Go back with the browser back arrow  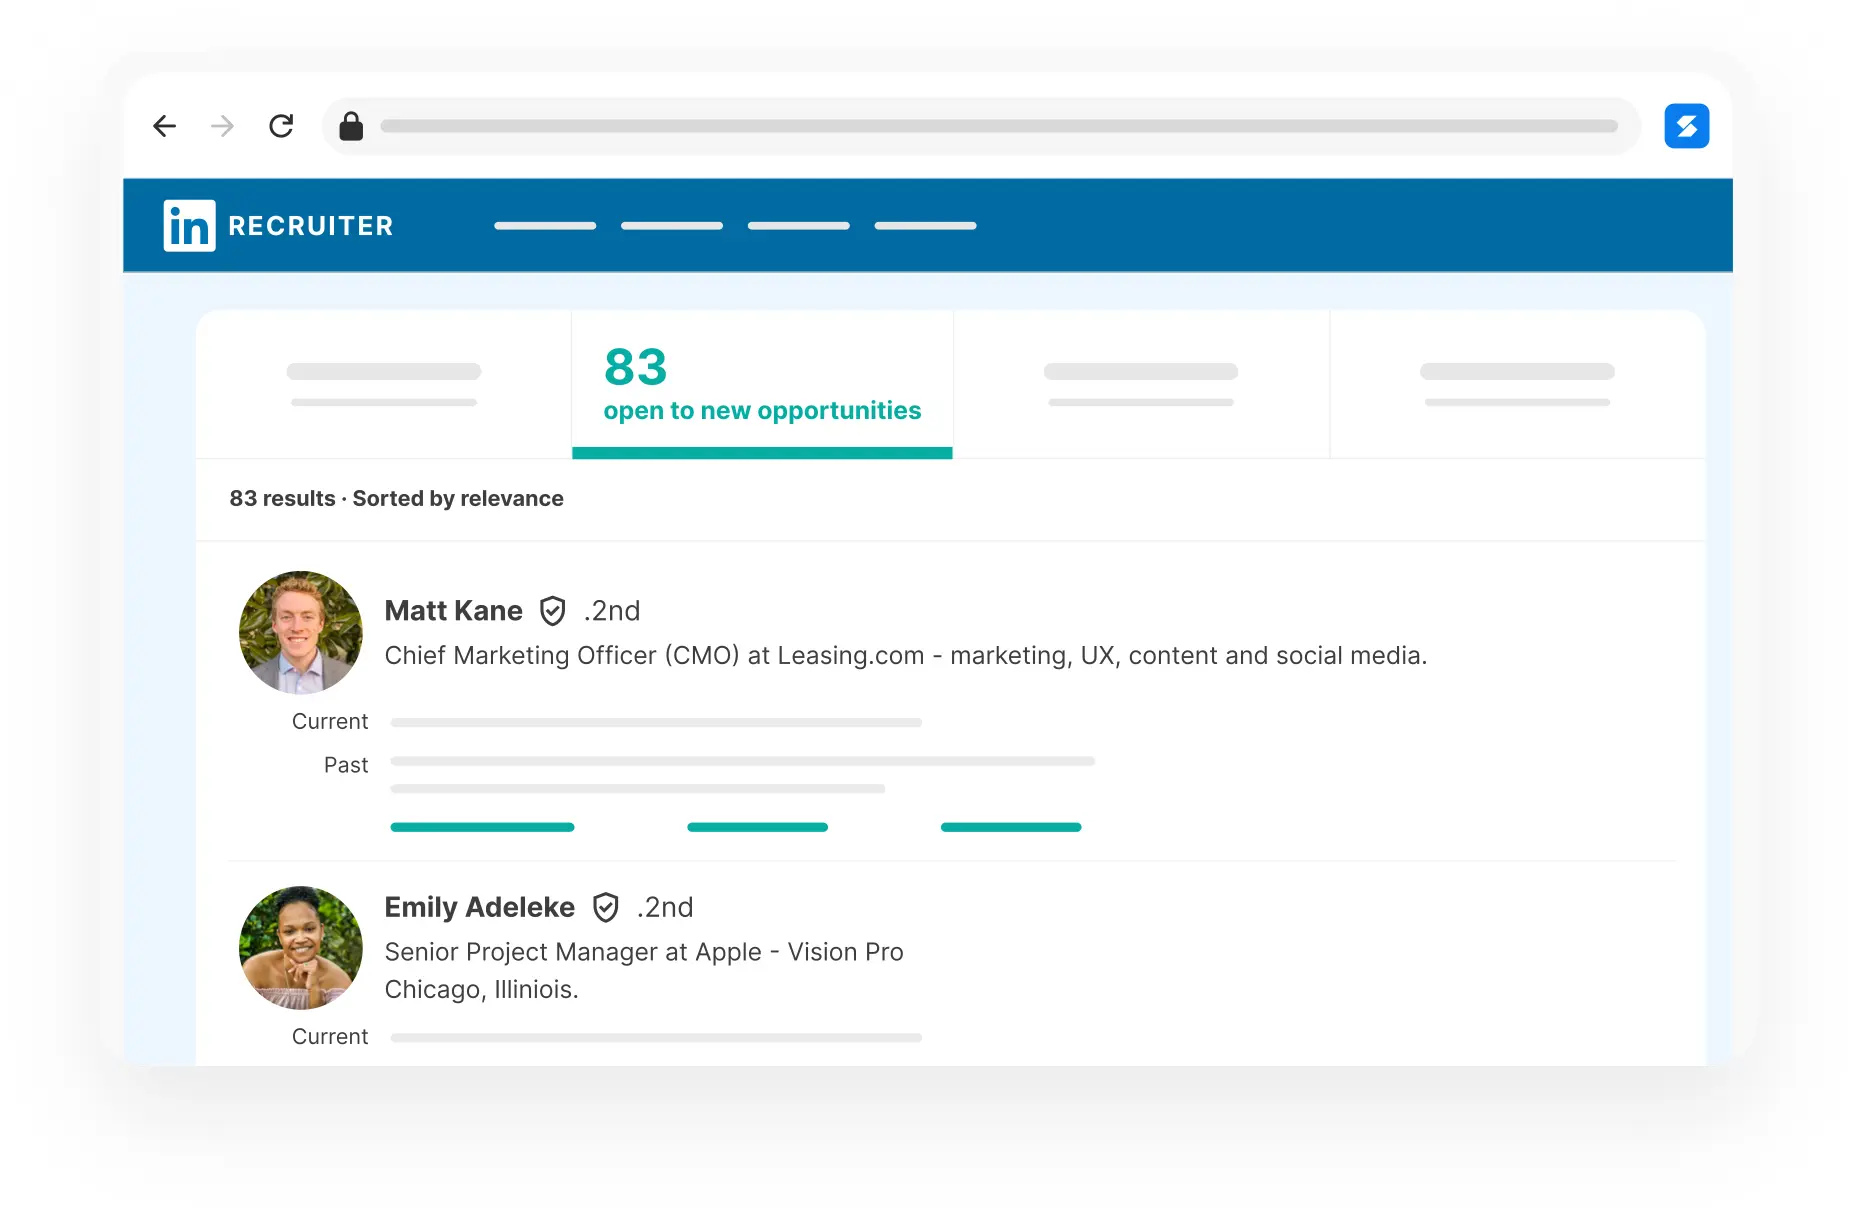[x=165, y=126]
